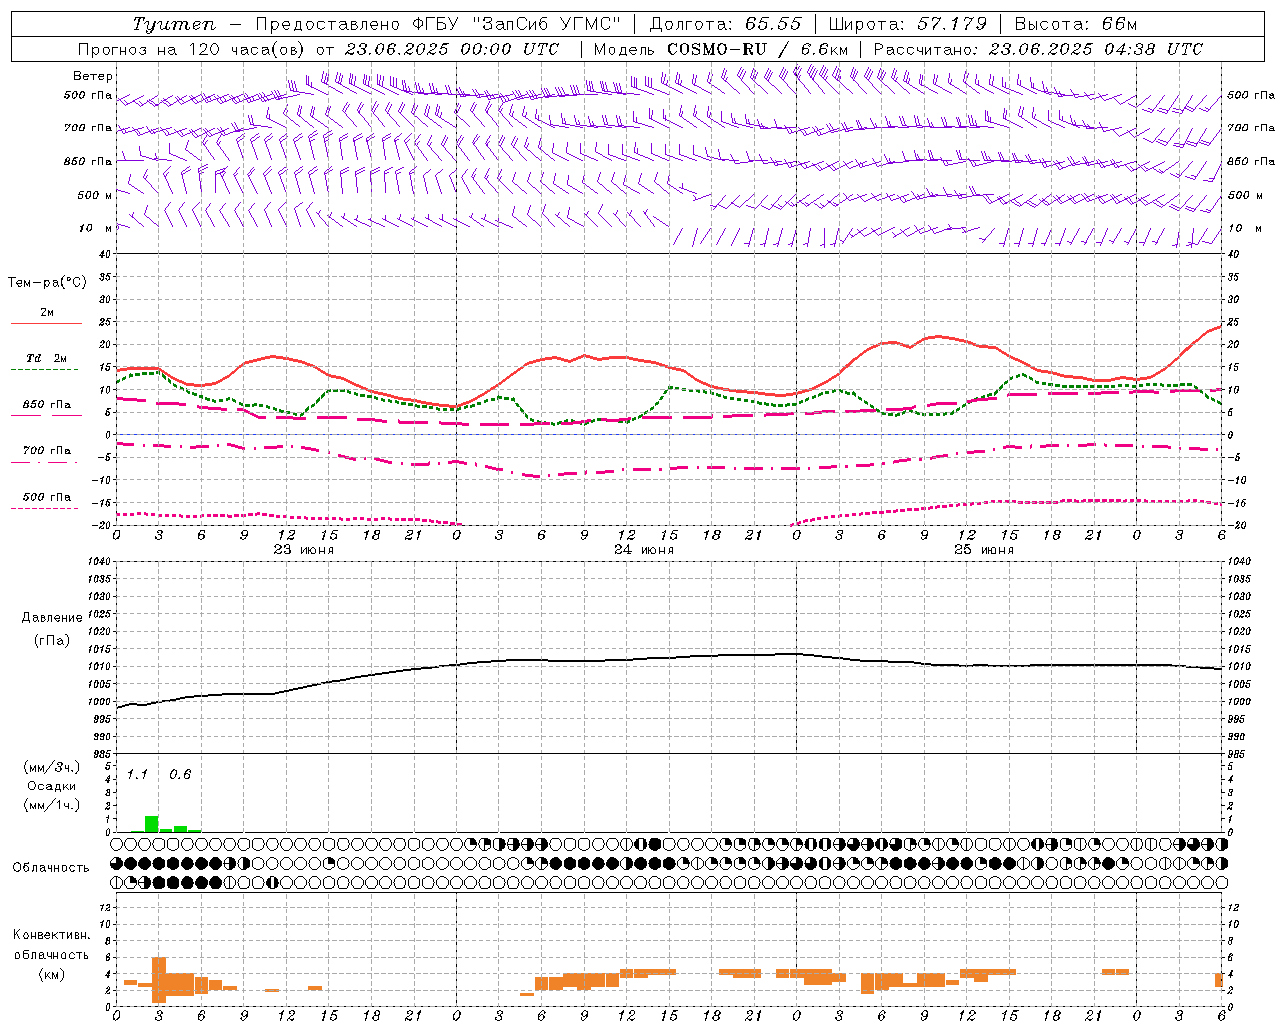1280x1024 pixels.
Task: Click the '2м' legend label with solid line
Action: [x=47, y=312]
